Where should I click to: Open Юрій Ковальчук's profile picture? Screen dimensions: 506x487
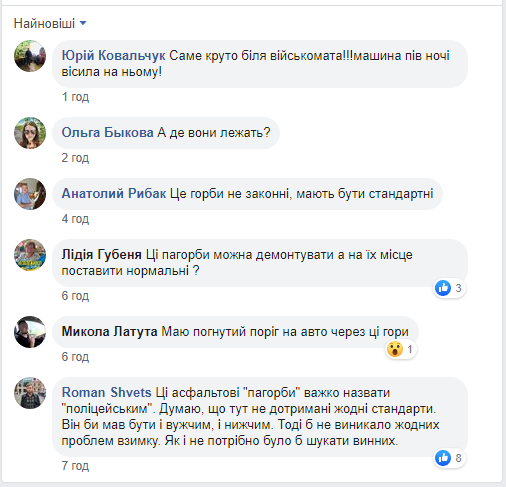30,56
